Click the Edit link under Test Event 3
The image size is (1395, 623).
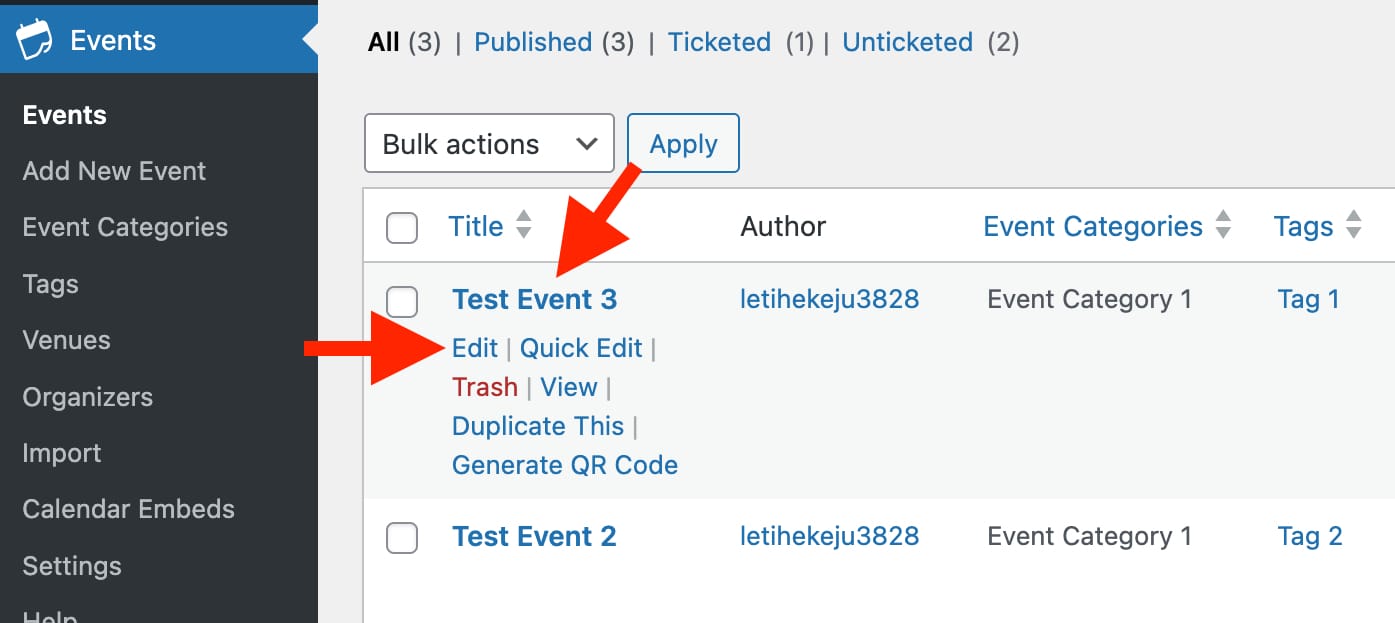click(474, 348)
